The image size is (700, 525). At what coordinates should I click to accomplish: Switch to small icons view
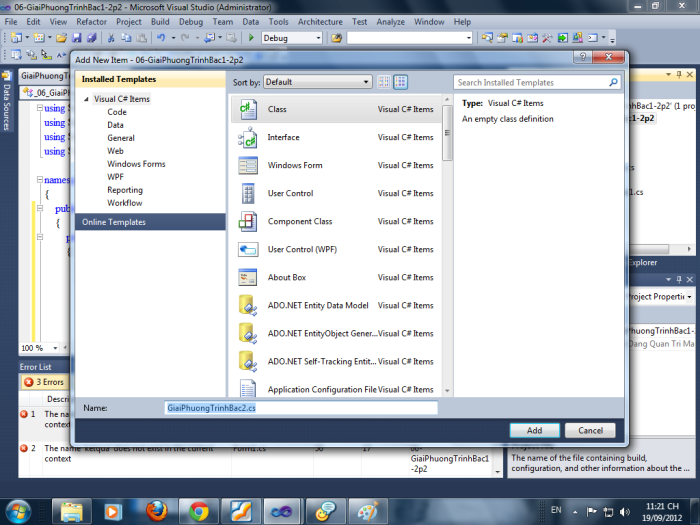click(x=383, y=82)
